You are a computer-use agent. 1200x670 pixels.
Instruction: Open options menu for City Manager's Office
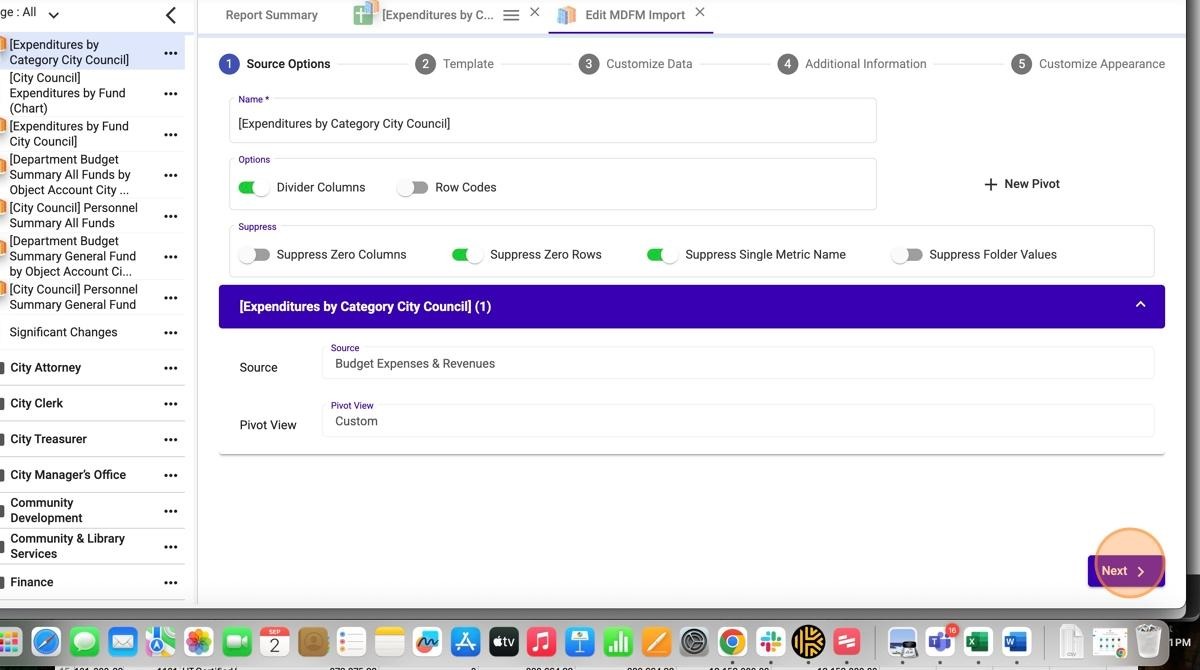click(x=171, y=476)
